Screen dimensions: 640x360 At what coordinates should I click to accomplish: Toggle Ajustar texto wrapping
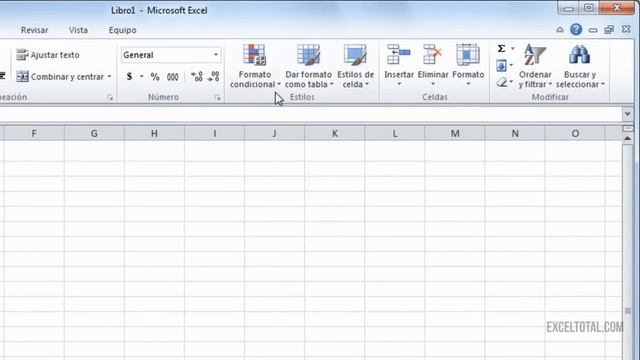coord(48,55)
